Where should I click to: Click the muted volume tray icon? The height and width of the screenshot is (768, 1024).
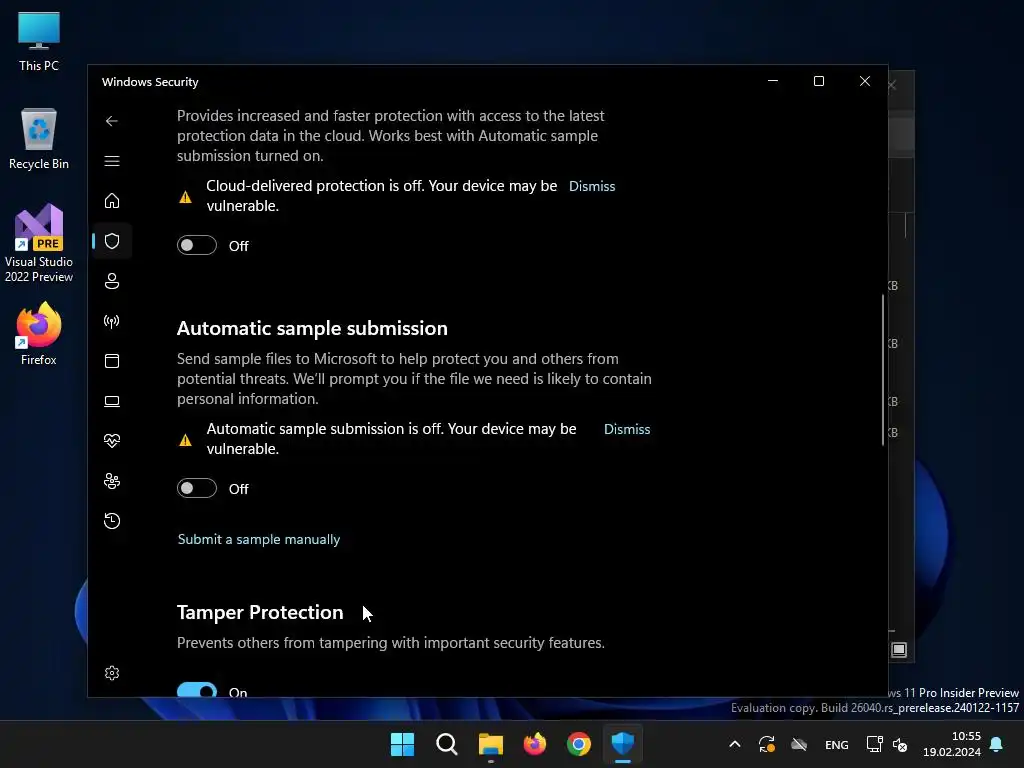(x=900, y=744)
